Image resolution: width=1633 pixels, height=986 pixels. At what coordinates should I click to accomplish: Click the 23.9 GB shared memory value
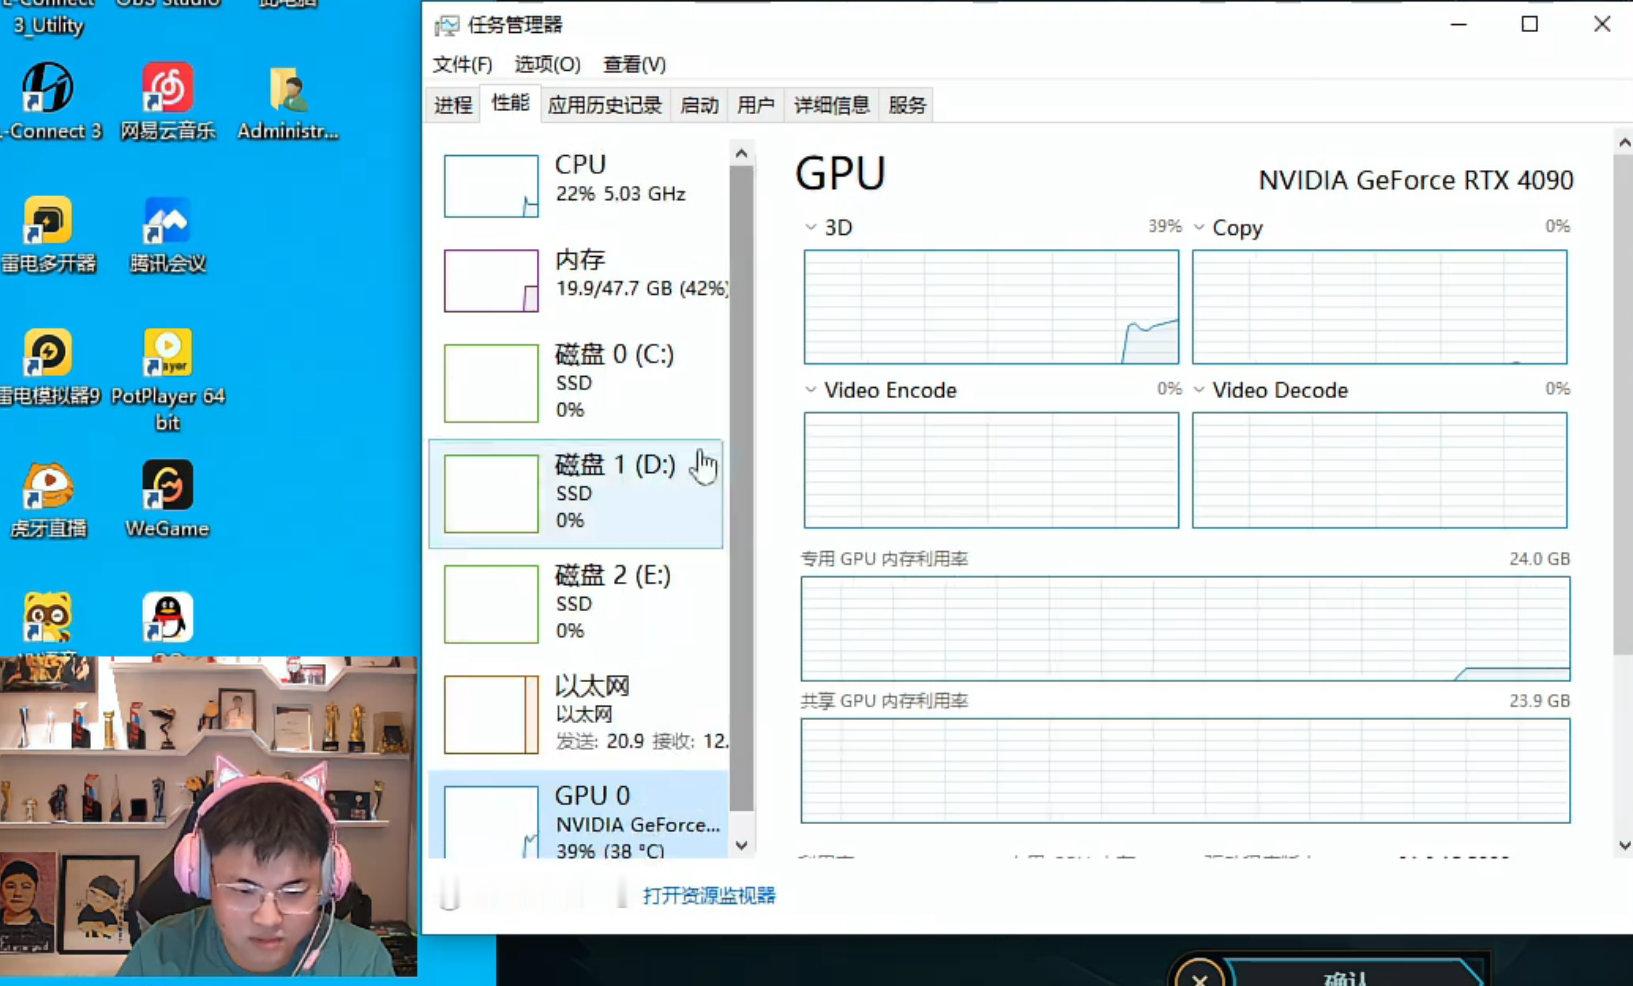click(1539, 701)
